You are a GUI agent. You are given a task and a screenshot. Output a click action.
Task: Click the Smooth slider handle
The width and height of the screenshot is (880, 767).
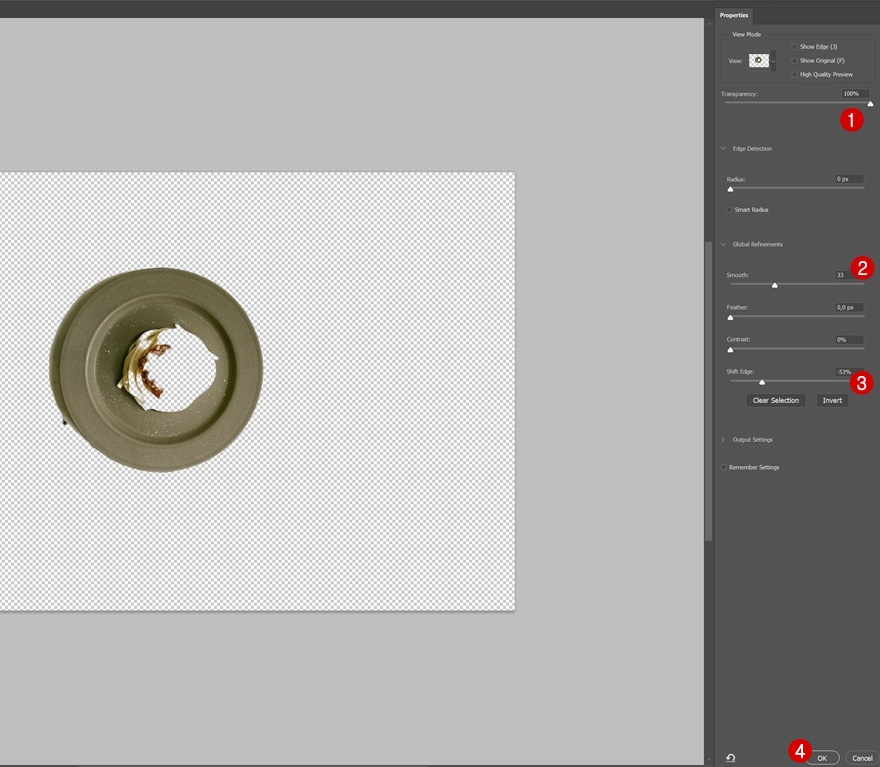774,285
